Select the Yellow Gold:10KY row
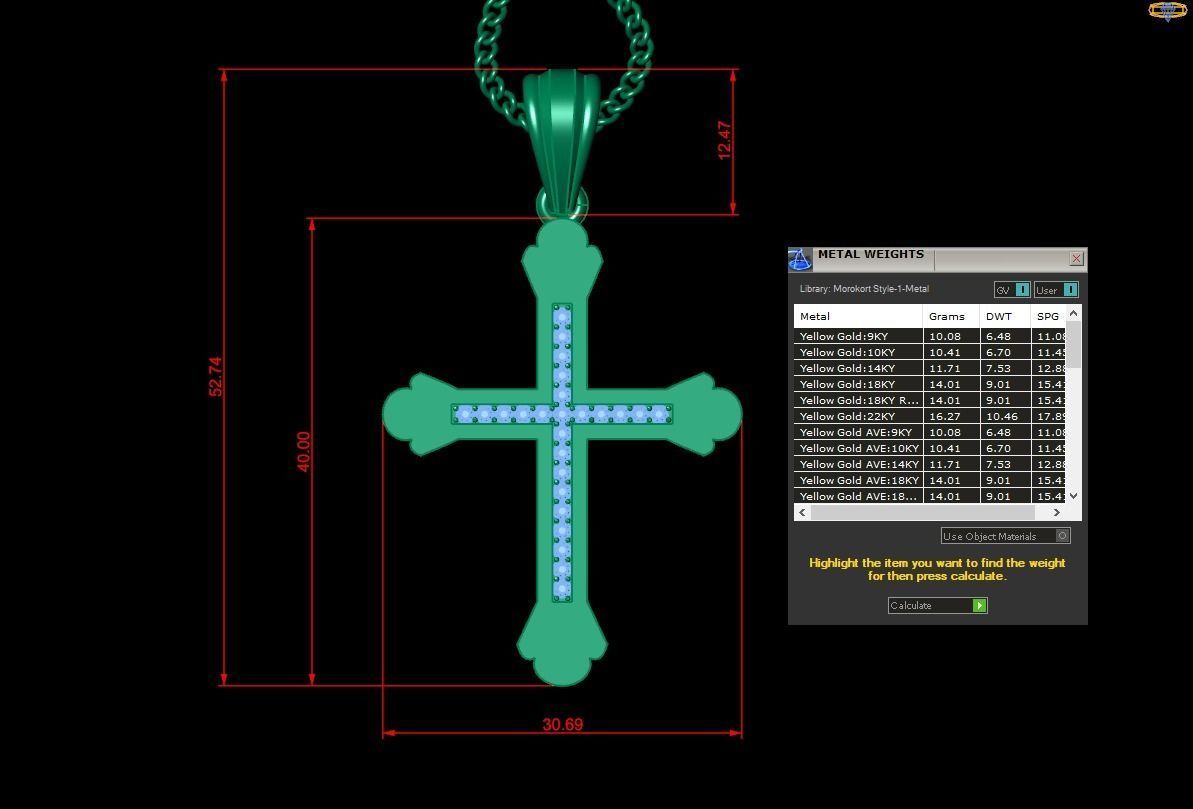Screen dimensions: 1193x809 (x=930, y=352)
